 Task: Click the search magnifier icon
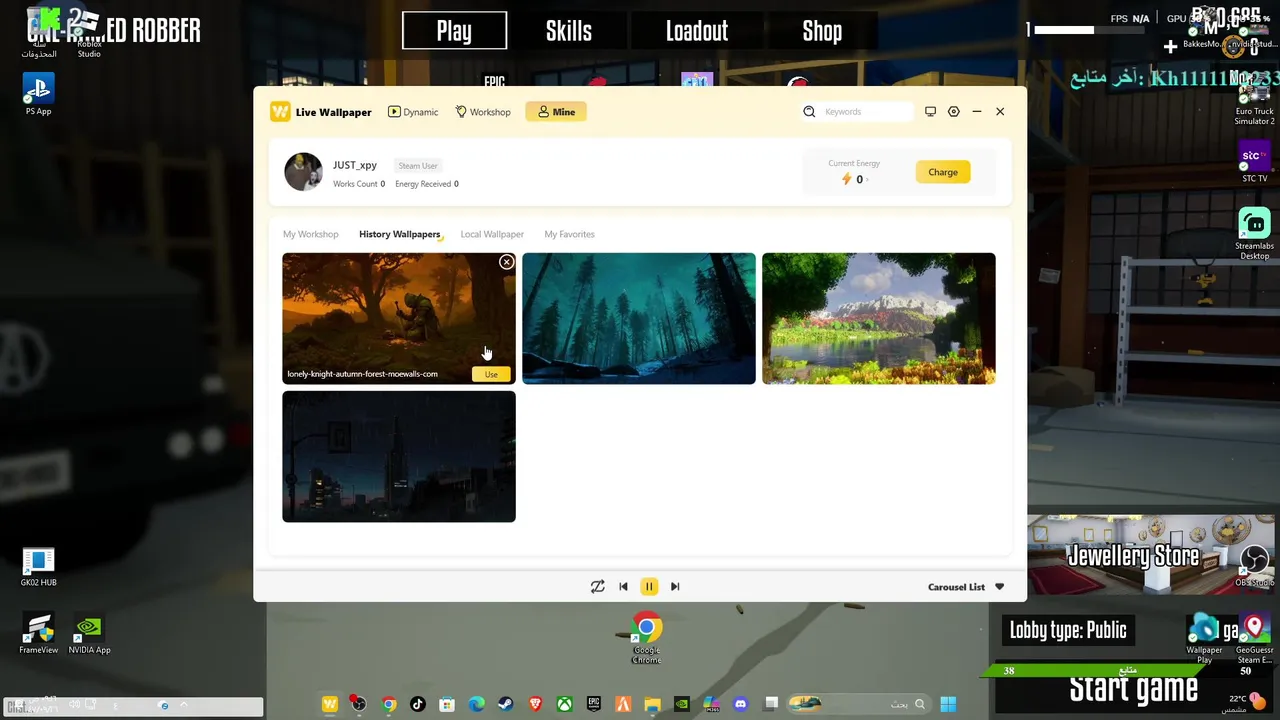pyautogui.click(x=809, y=112)
